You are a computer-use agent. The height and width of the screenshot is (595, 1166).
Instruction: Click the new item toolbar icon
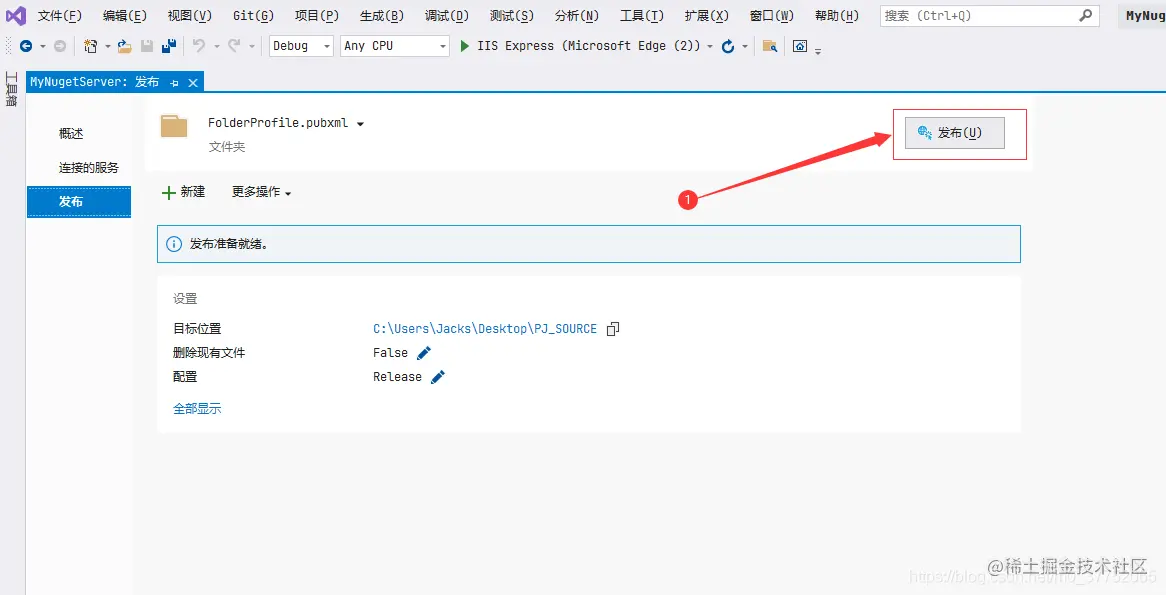[x=91, y=46]
